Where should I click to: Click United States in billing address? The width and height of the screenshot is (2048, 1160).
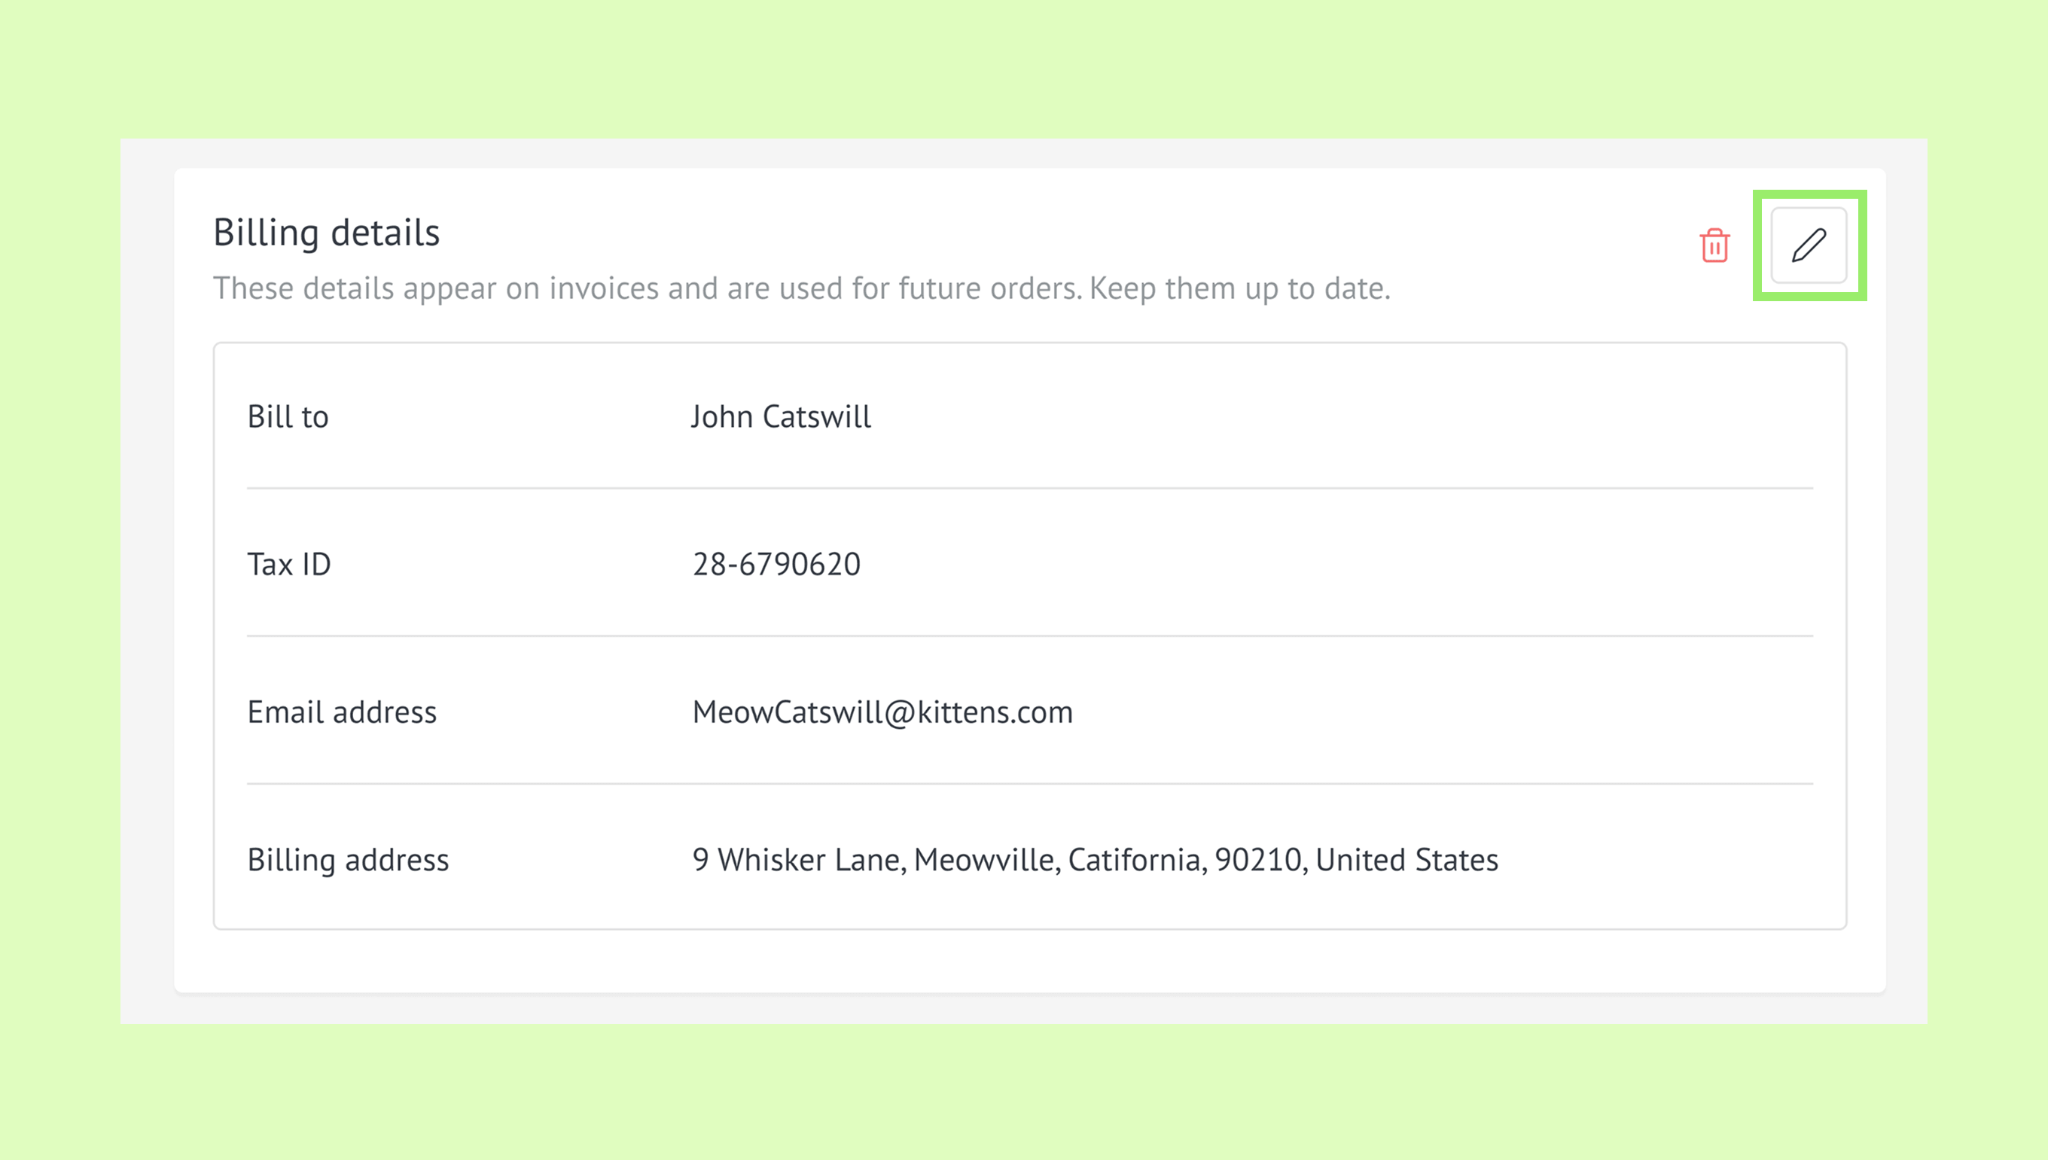click(1407, 860)
